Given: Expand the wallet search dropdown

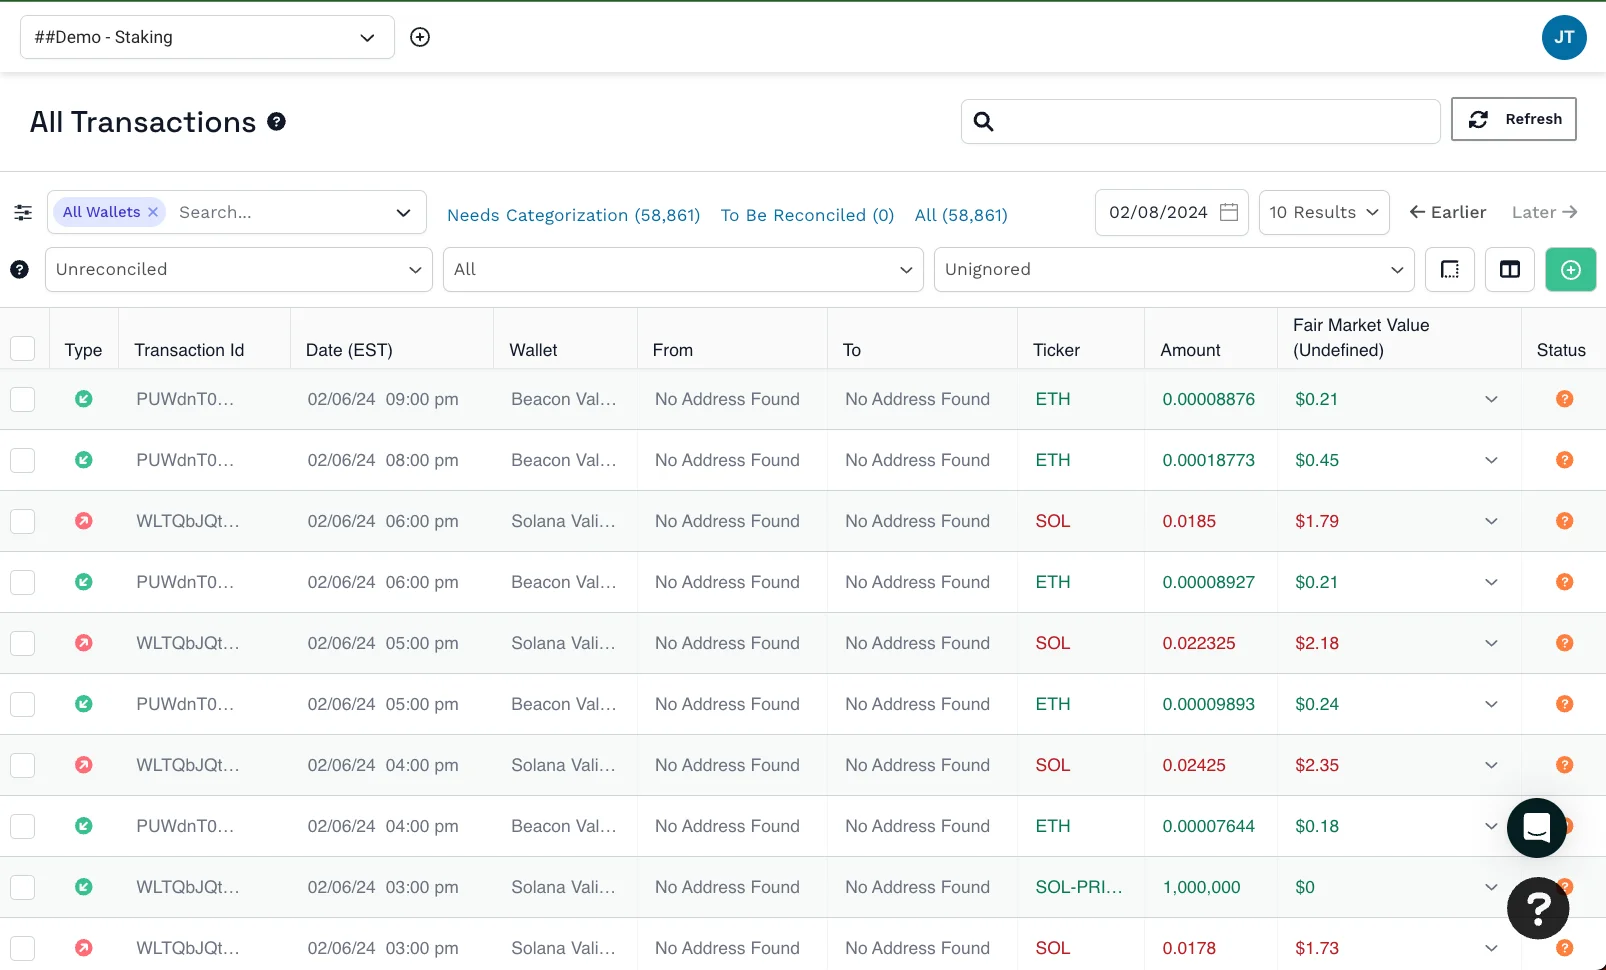Looking at the screenshot, I should tap(403, 212).
